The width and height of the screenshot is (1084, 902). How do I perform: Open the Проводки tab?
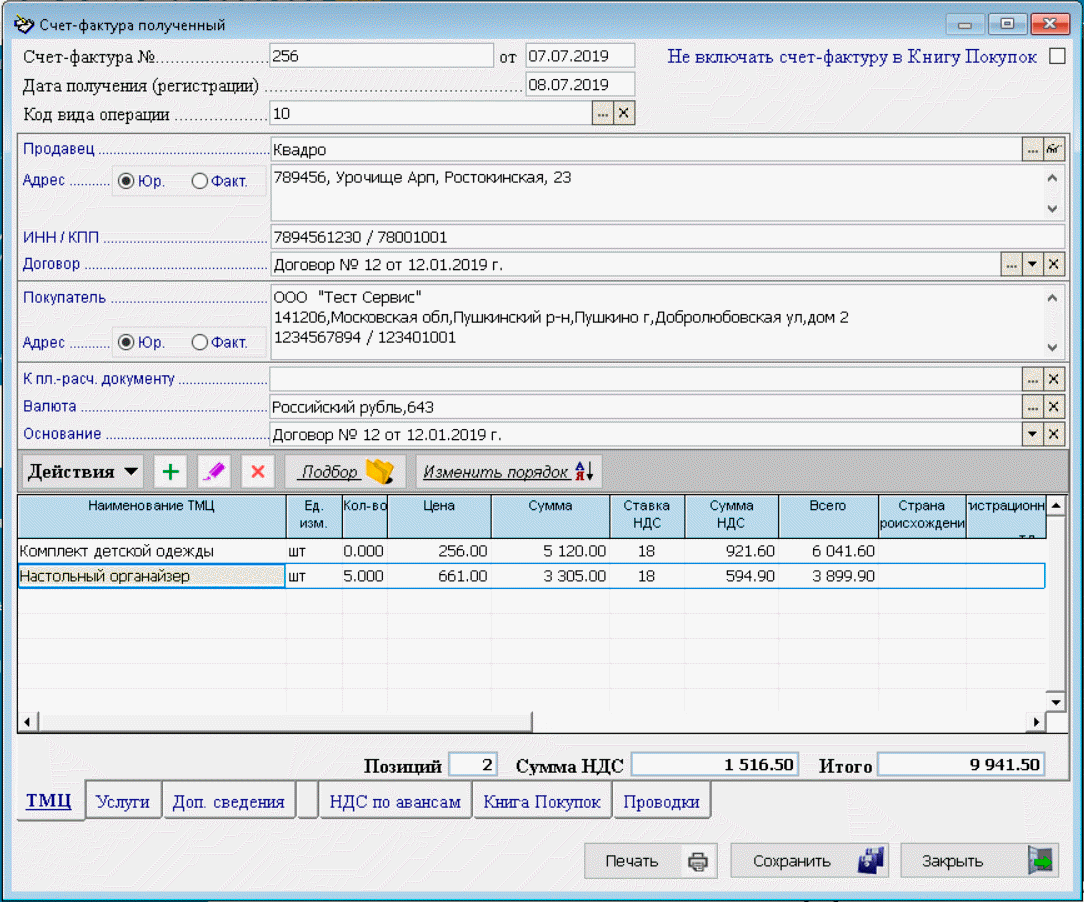tap(662, 801)
